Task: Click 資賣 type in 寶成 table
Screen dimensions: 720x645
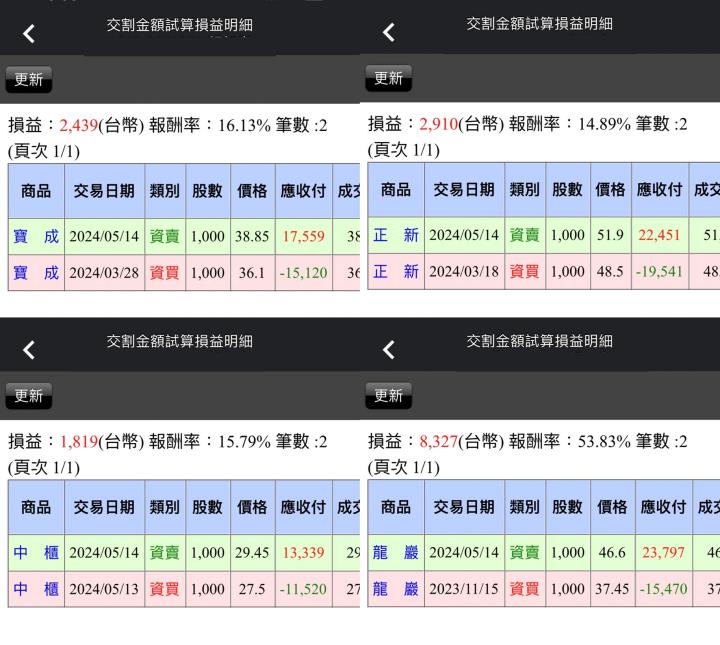Action: (164, 236)
